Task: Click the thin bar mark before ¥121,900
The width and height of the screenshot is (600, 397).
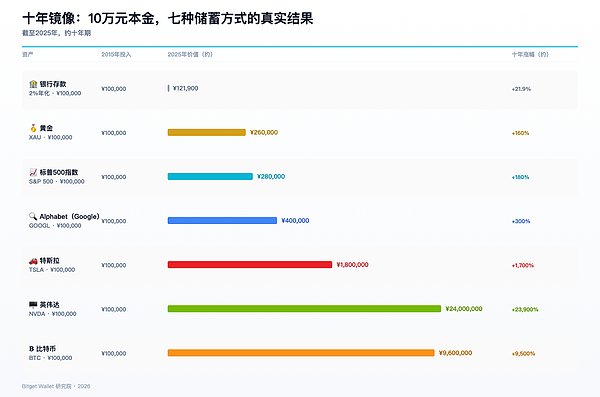Action: tap(168, 88)
